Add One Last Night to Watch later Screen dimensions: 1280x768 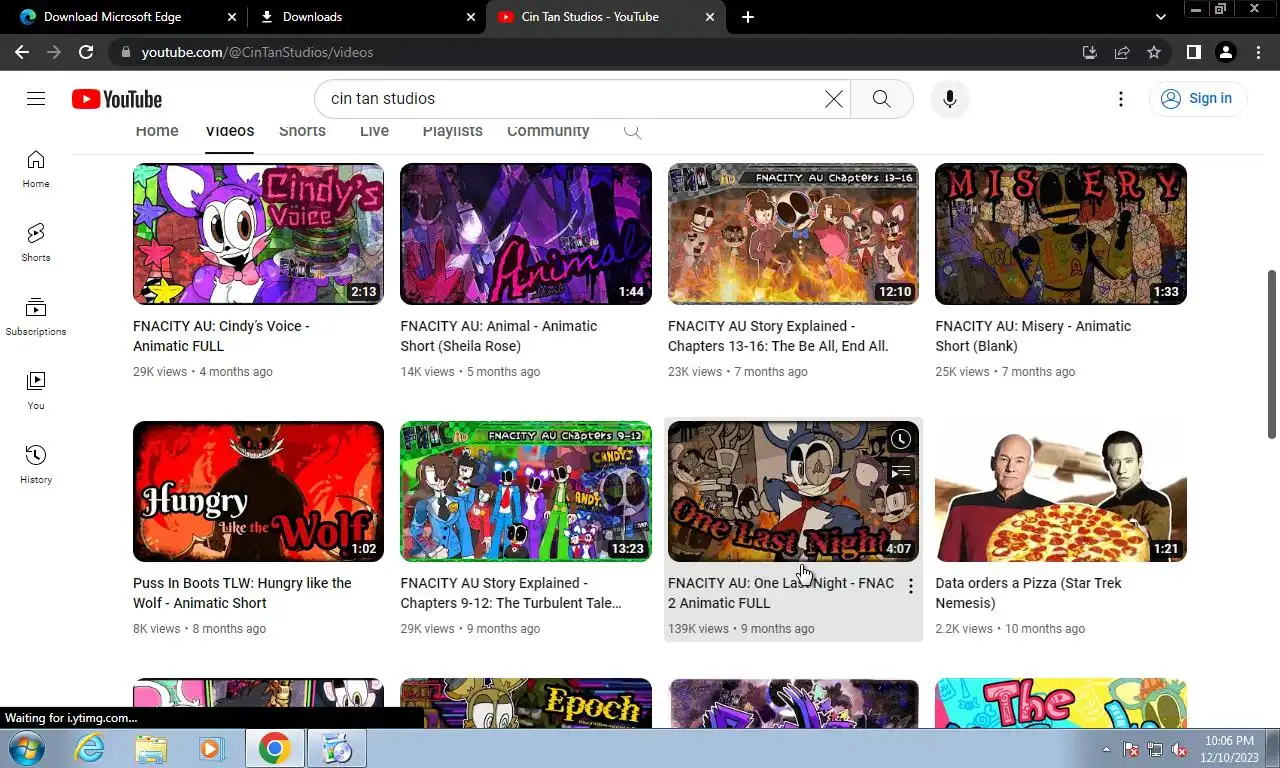pos(901,439)
